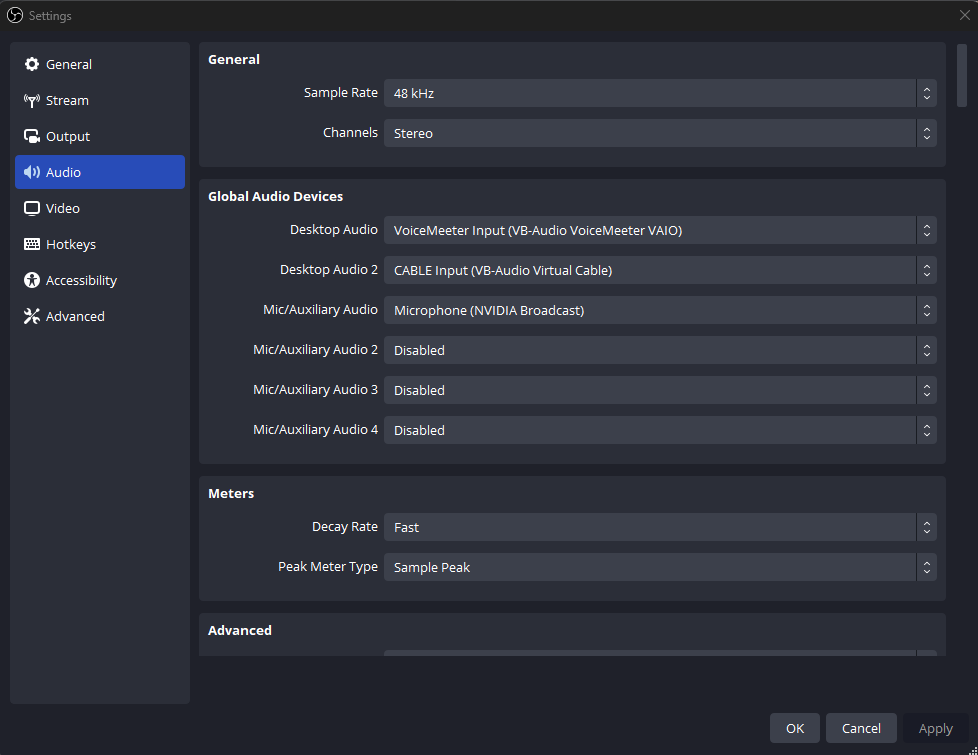
Task: Change the Mic/Auxiliary Audio device
Action: (x=660, y=310)
